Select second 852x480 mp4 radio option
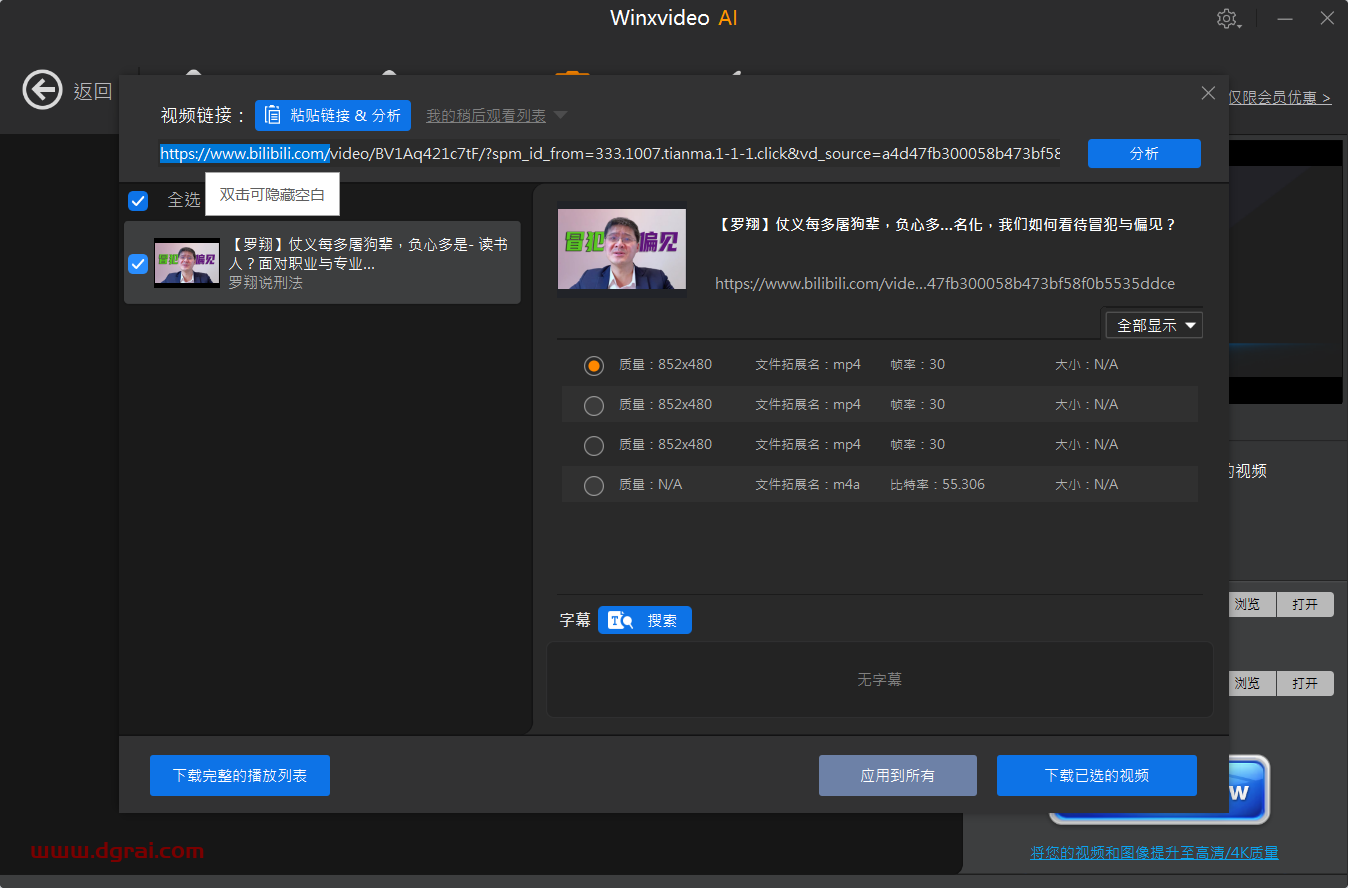Image resolution: width=1348 pixels, height=888 pixels. point(594,406)
